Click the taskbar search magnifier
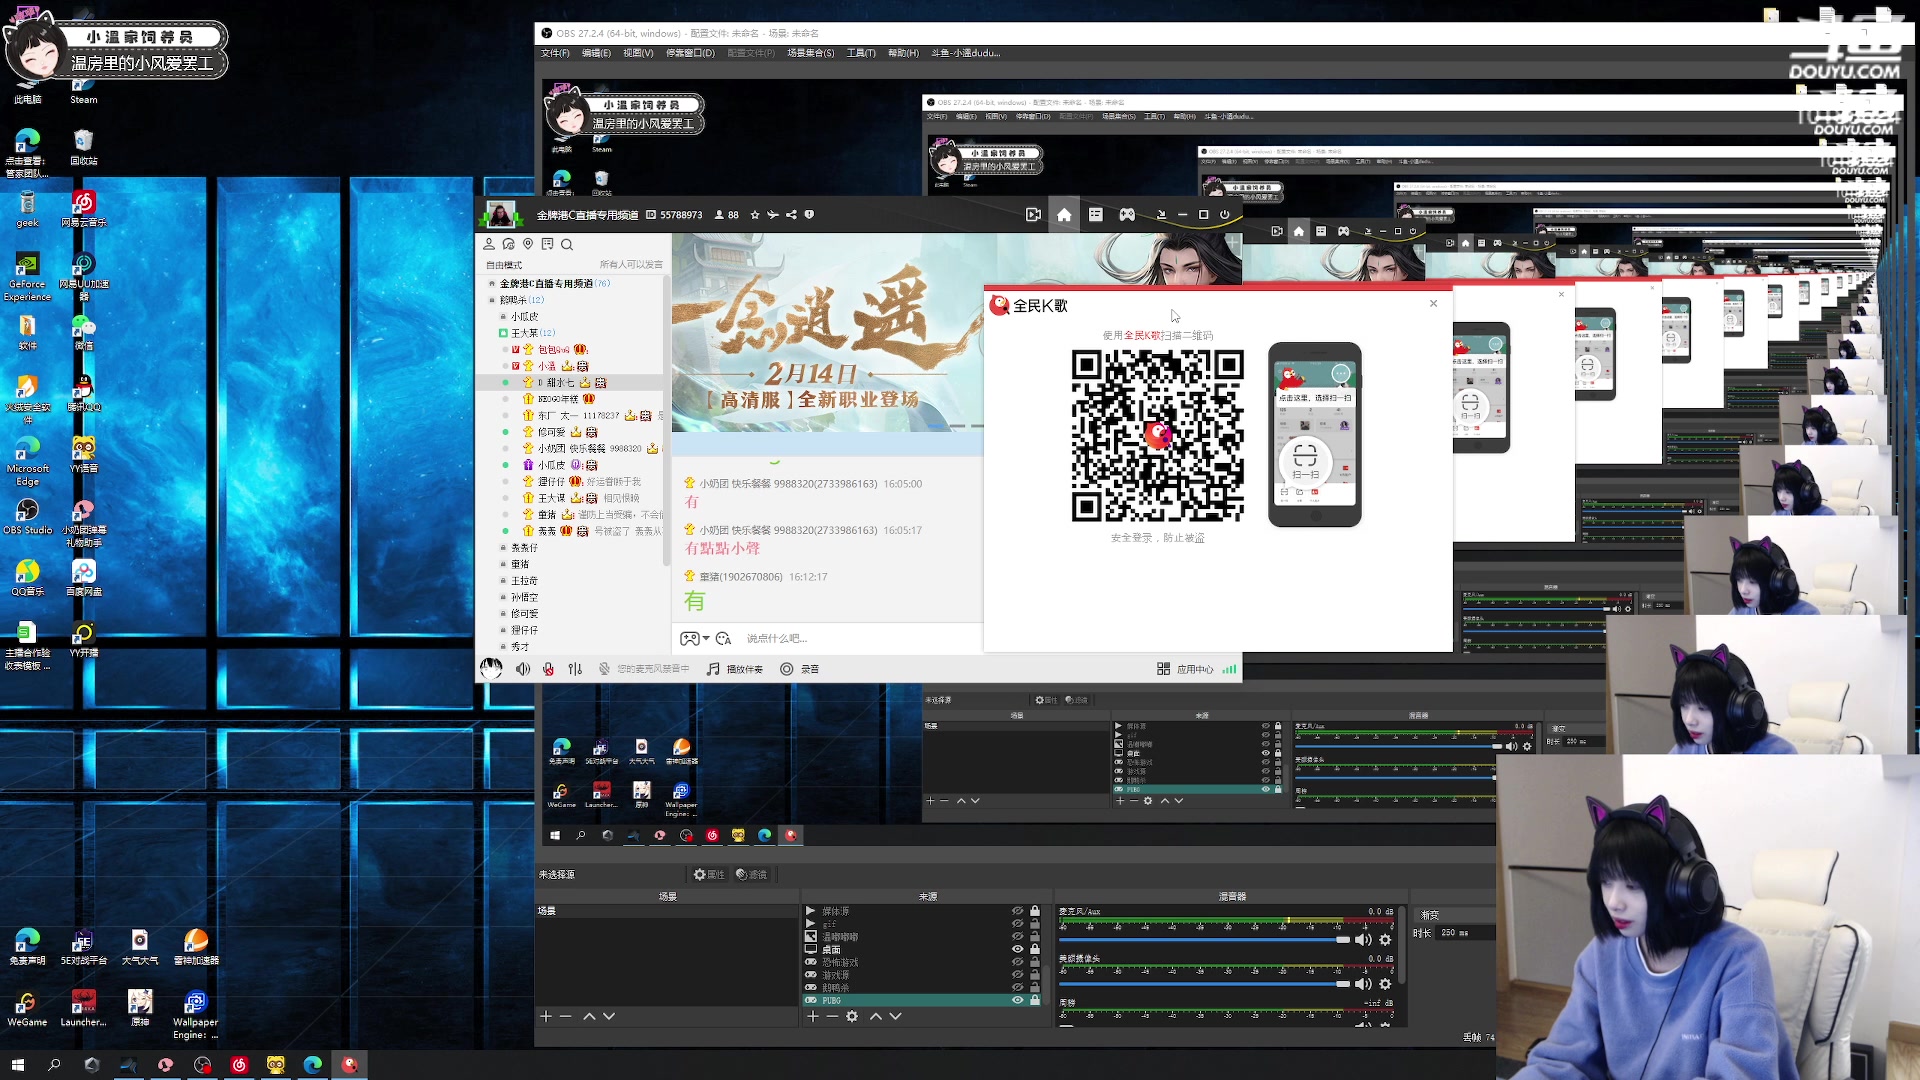The width and height of the screenshot is (1920, 1080). (x=54, y=1065)
